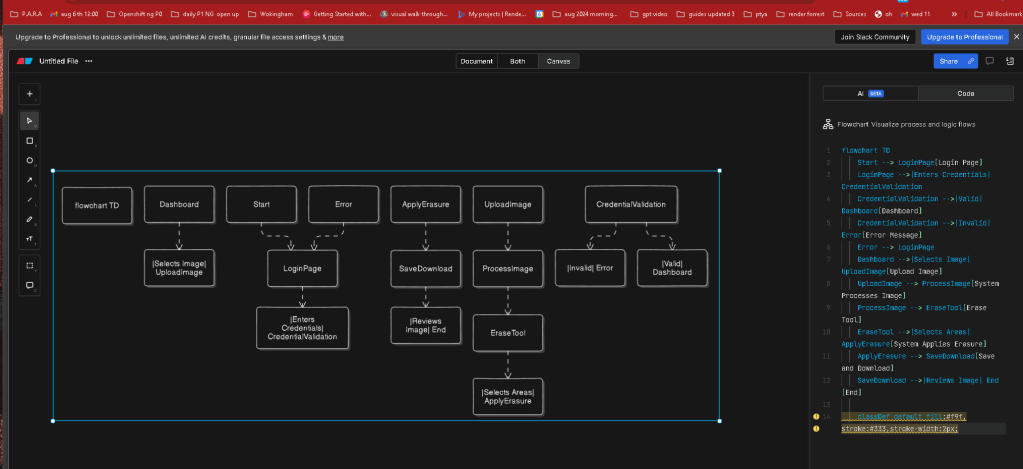Viewport: 1023px width, 469px height.
Task: Click Upgrade to Professional button
Action: pyautogui.click(x=964, y=37)
